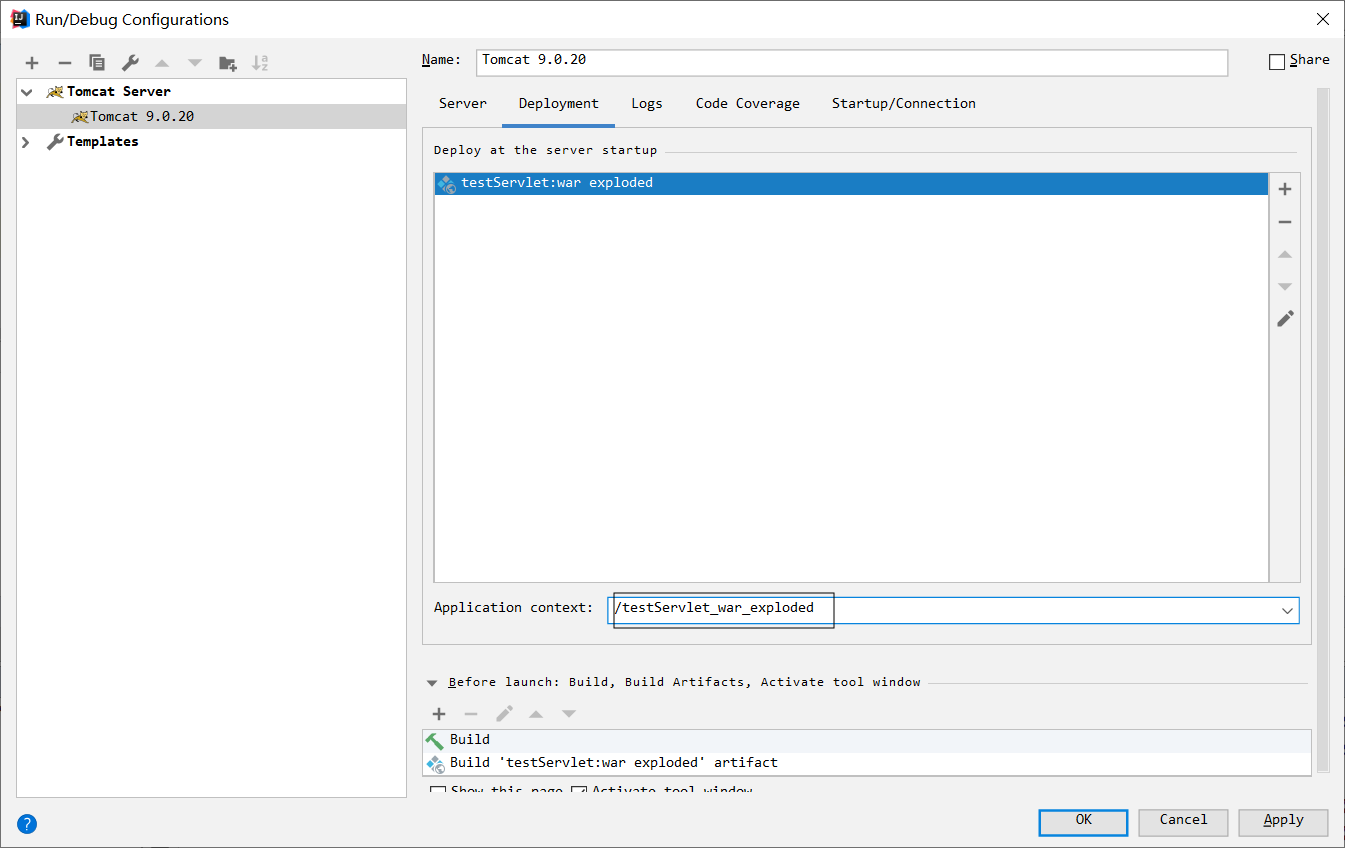Move configuration down in left toolbar

coord(195,63)
